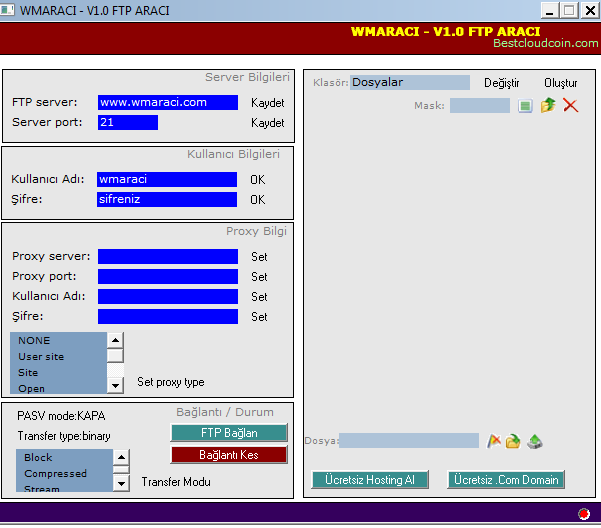Click the Şifre field showing sifreniz

[167, 199]
